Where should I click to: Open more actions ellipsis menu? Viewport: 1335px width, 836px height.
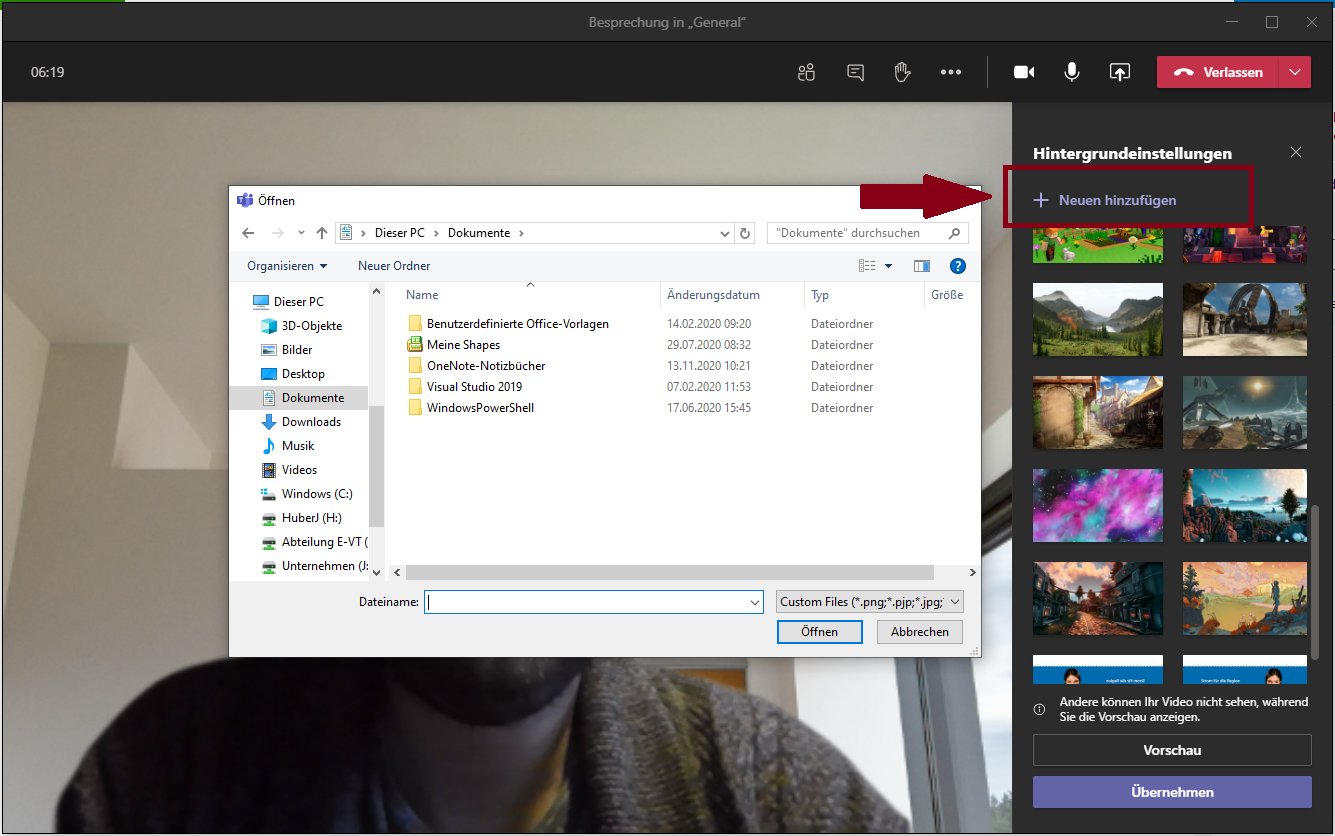tap(950, 72)
